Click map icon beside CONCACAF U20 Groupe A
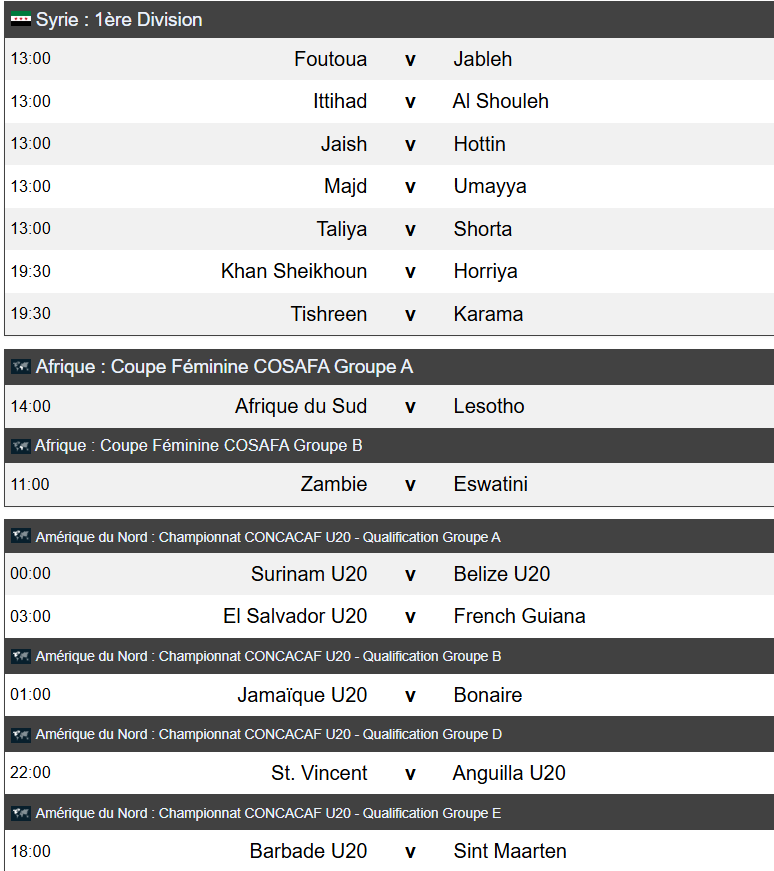 coord(21,537)
